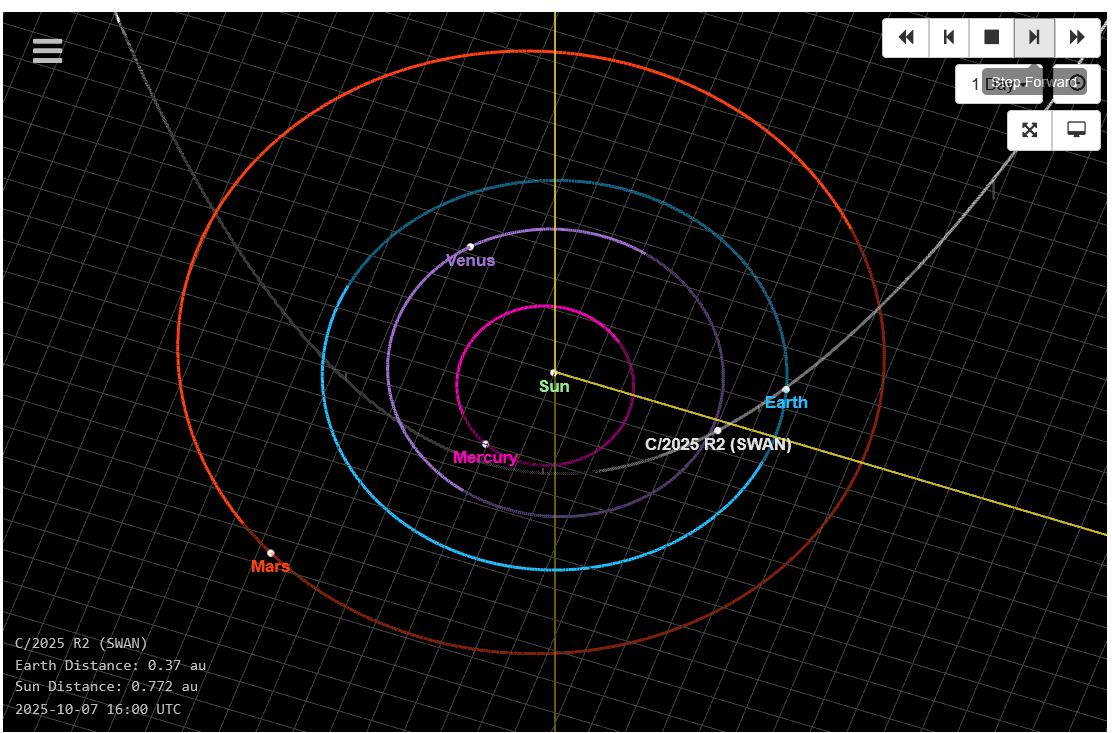Click the white dot marking the comet

coord(718,431)
